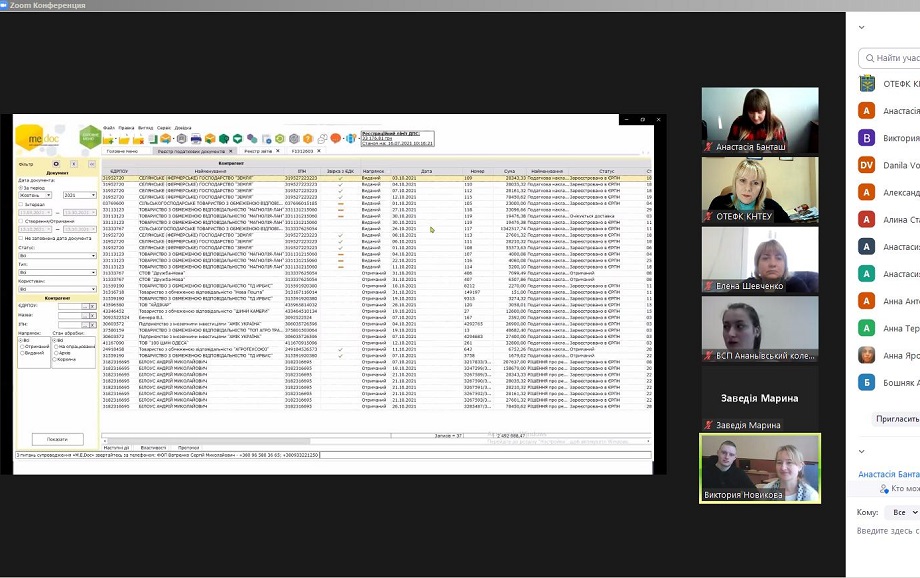Select Архів radio under Стан обробки
920x578 pixels.
[x=56, y=353]
